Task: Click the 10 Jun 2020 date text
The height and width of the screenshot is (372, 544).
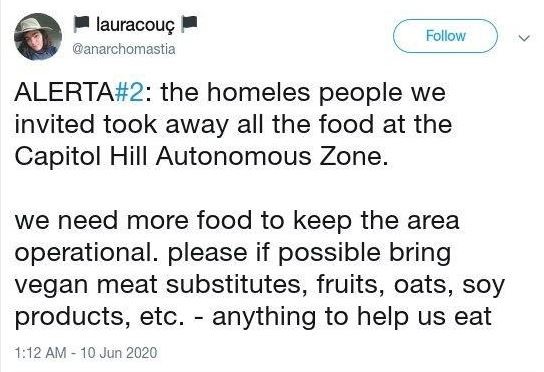Action: [x=119, y=353]
